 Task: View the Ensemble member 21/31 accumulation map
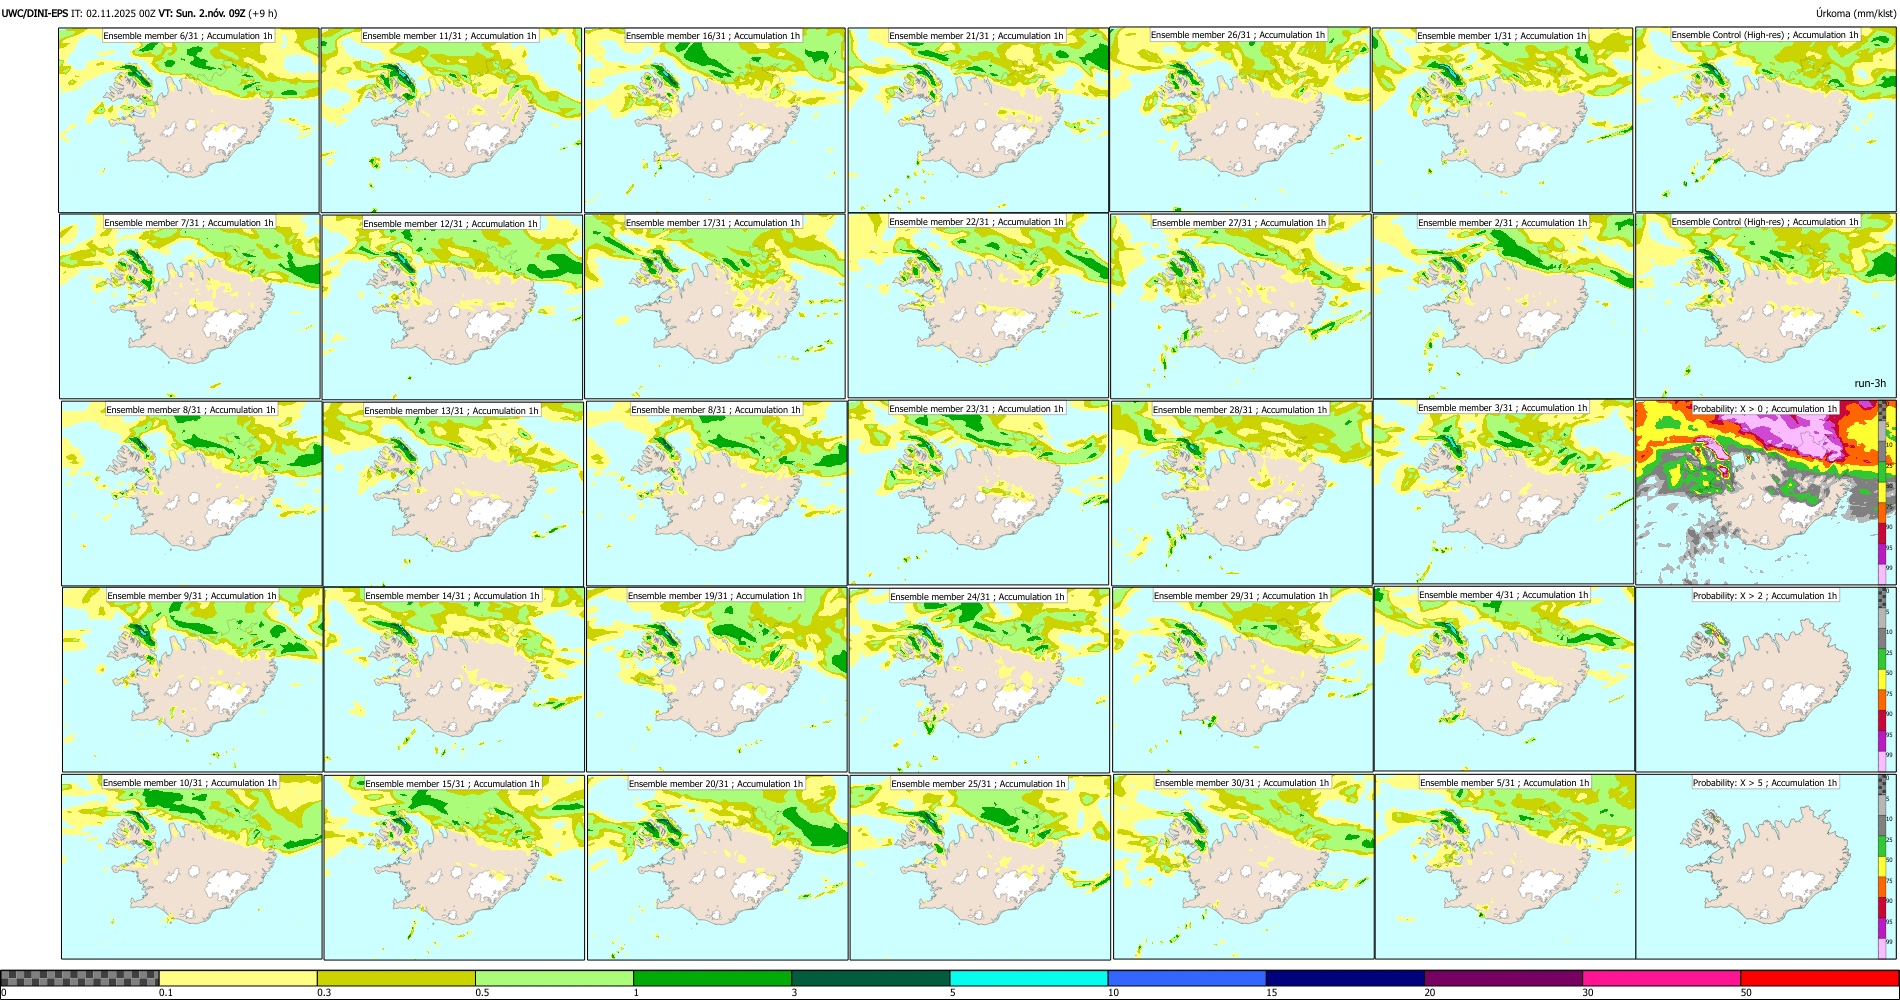[x=978, y=120]
